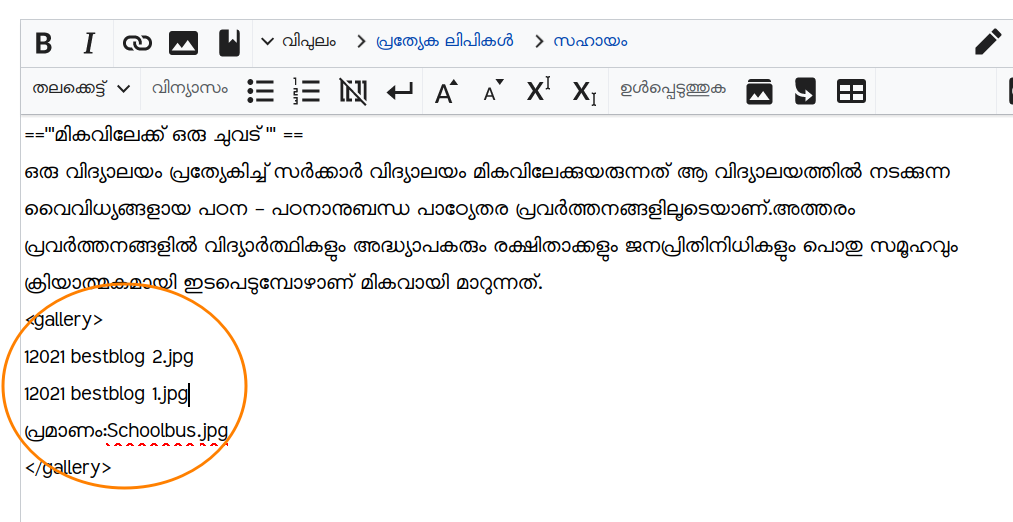
Task: Insert an embedded file from the top toolbar
Action: [183, 43]
